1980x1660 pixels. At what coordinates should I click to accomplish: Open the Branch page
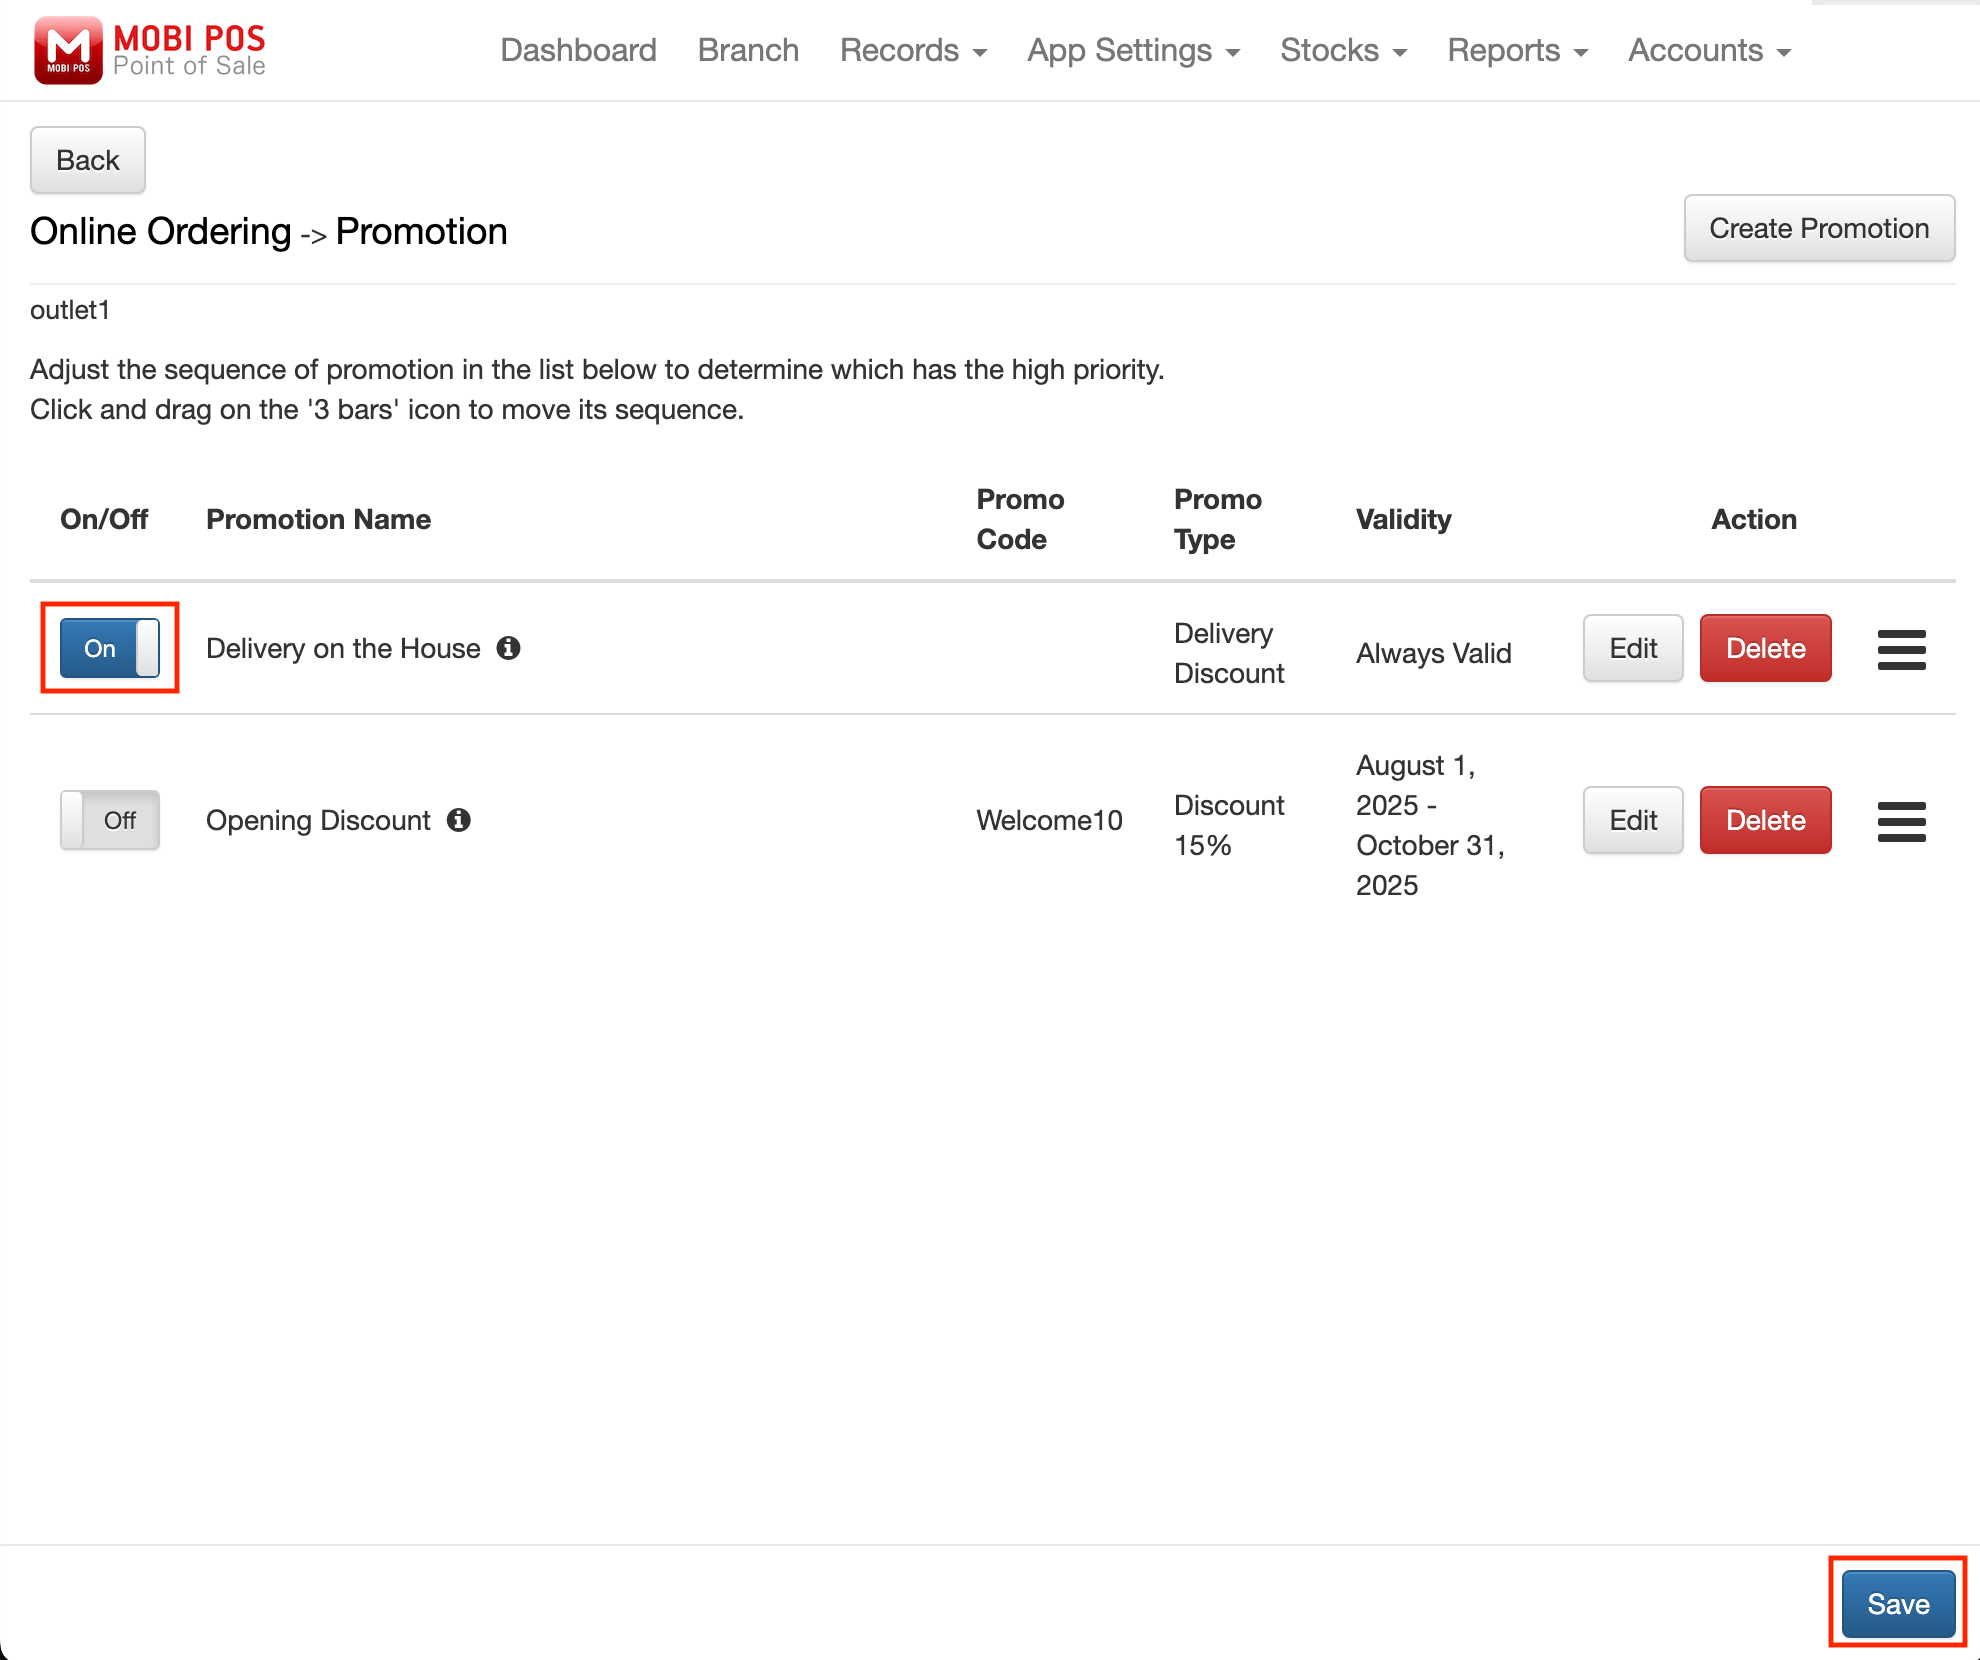(748, 50)
